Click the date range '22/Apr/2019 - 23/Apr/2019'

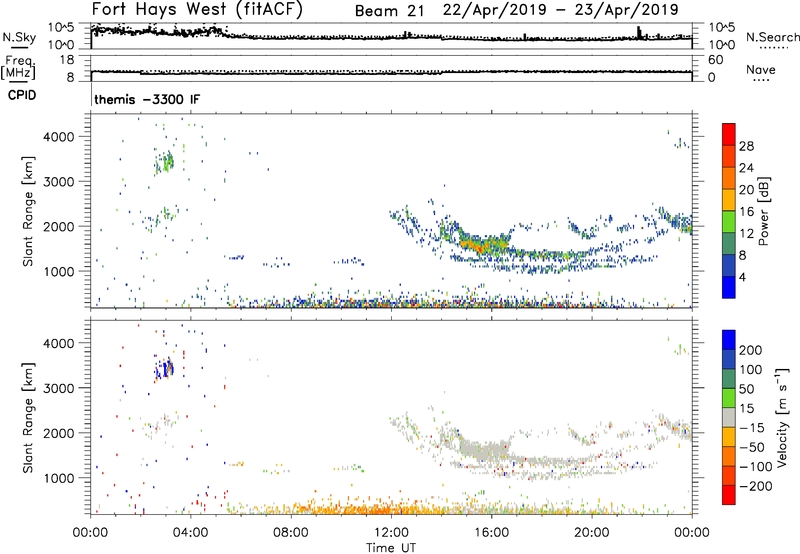[561, 10]
